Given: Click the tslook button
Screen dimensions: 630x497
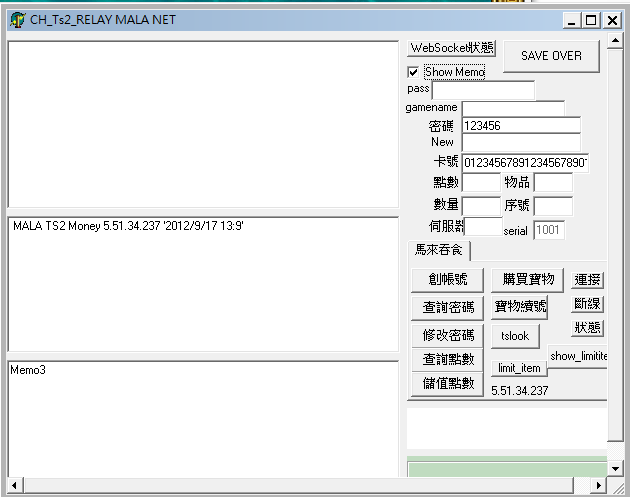Looking at the screenshot, I should pyautogui.click(x=515, y=336).
